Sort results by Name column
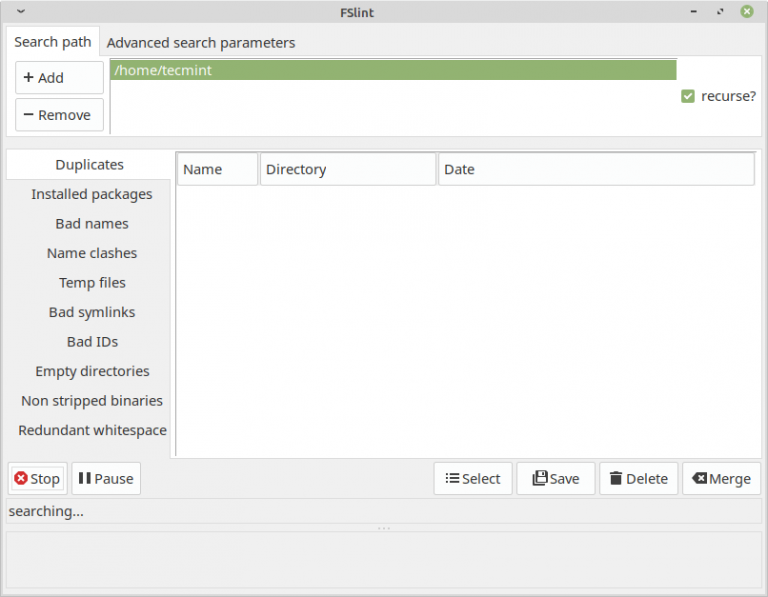 (x=217, y=169)
